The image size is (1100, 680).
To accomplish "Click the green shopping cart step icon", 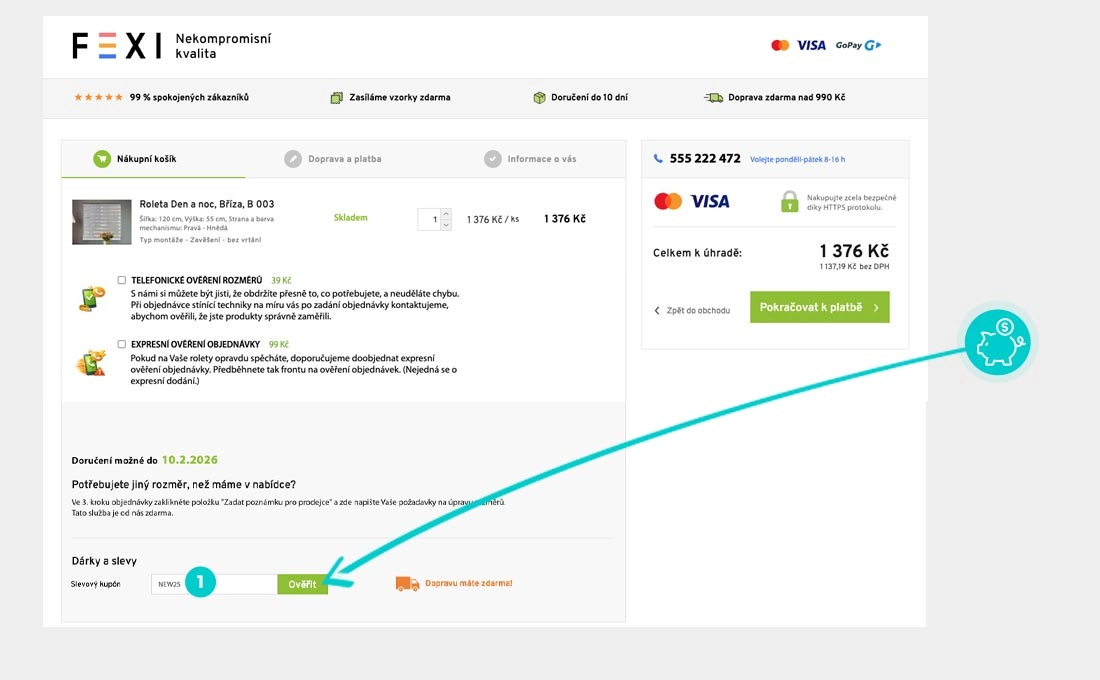I will pyautogui.click(x=102, y=159).
